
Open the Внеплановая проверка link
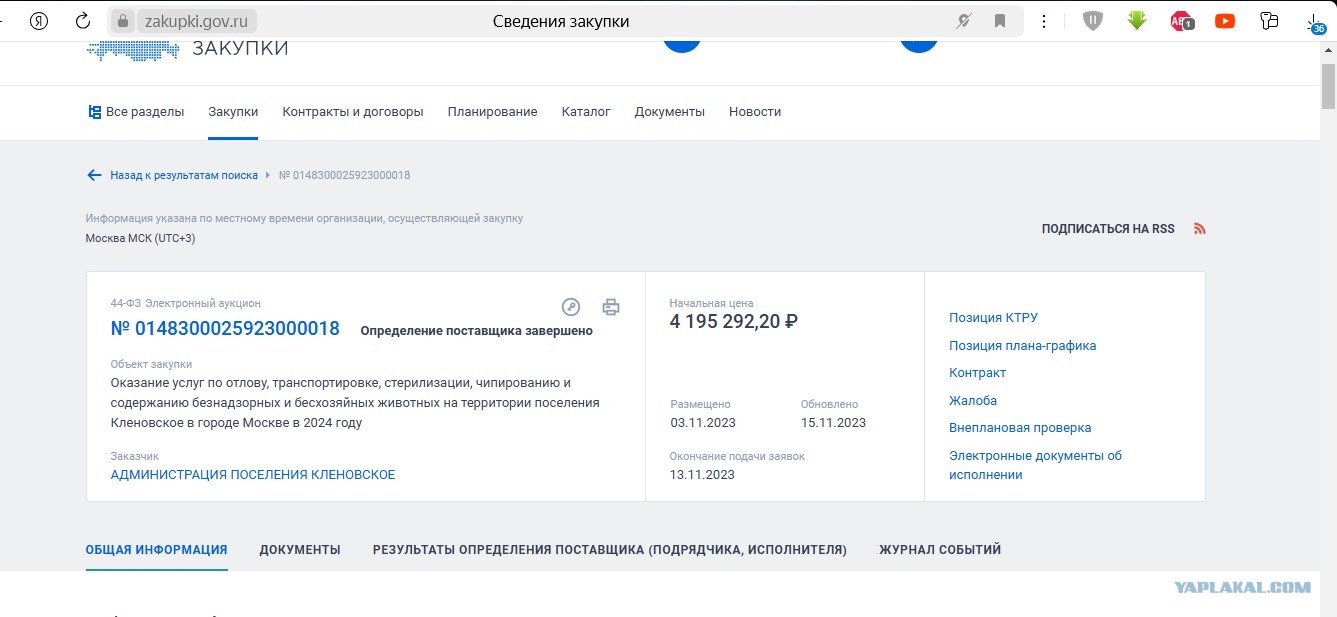click(1020, 428)
